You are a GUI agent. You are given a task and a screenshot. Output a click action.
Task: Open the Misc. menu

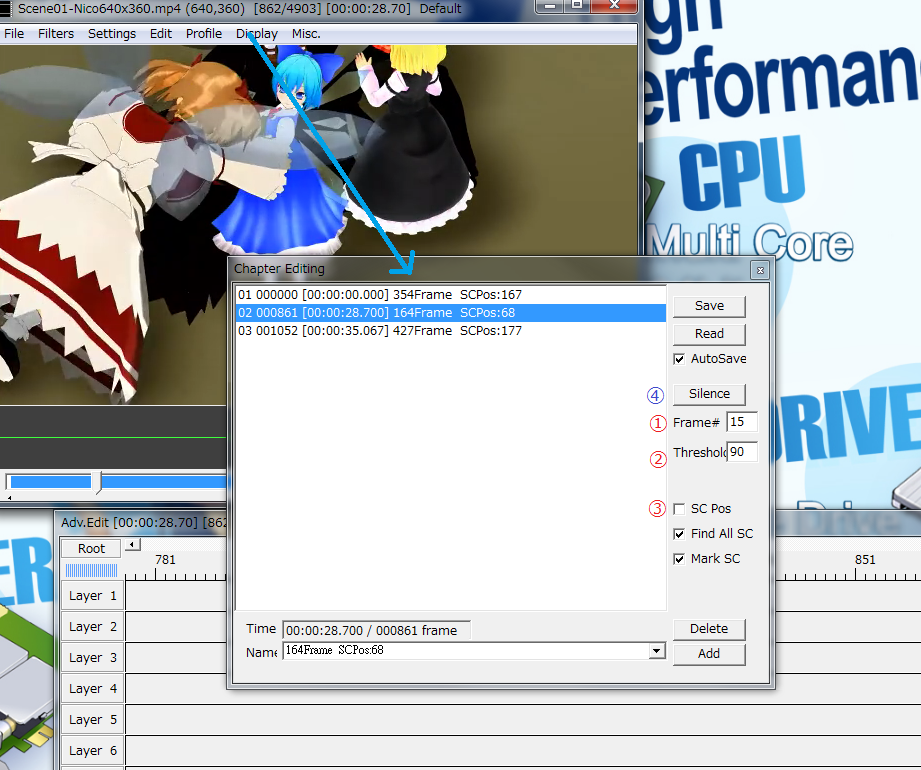coord(306,33)
